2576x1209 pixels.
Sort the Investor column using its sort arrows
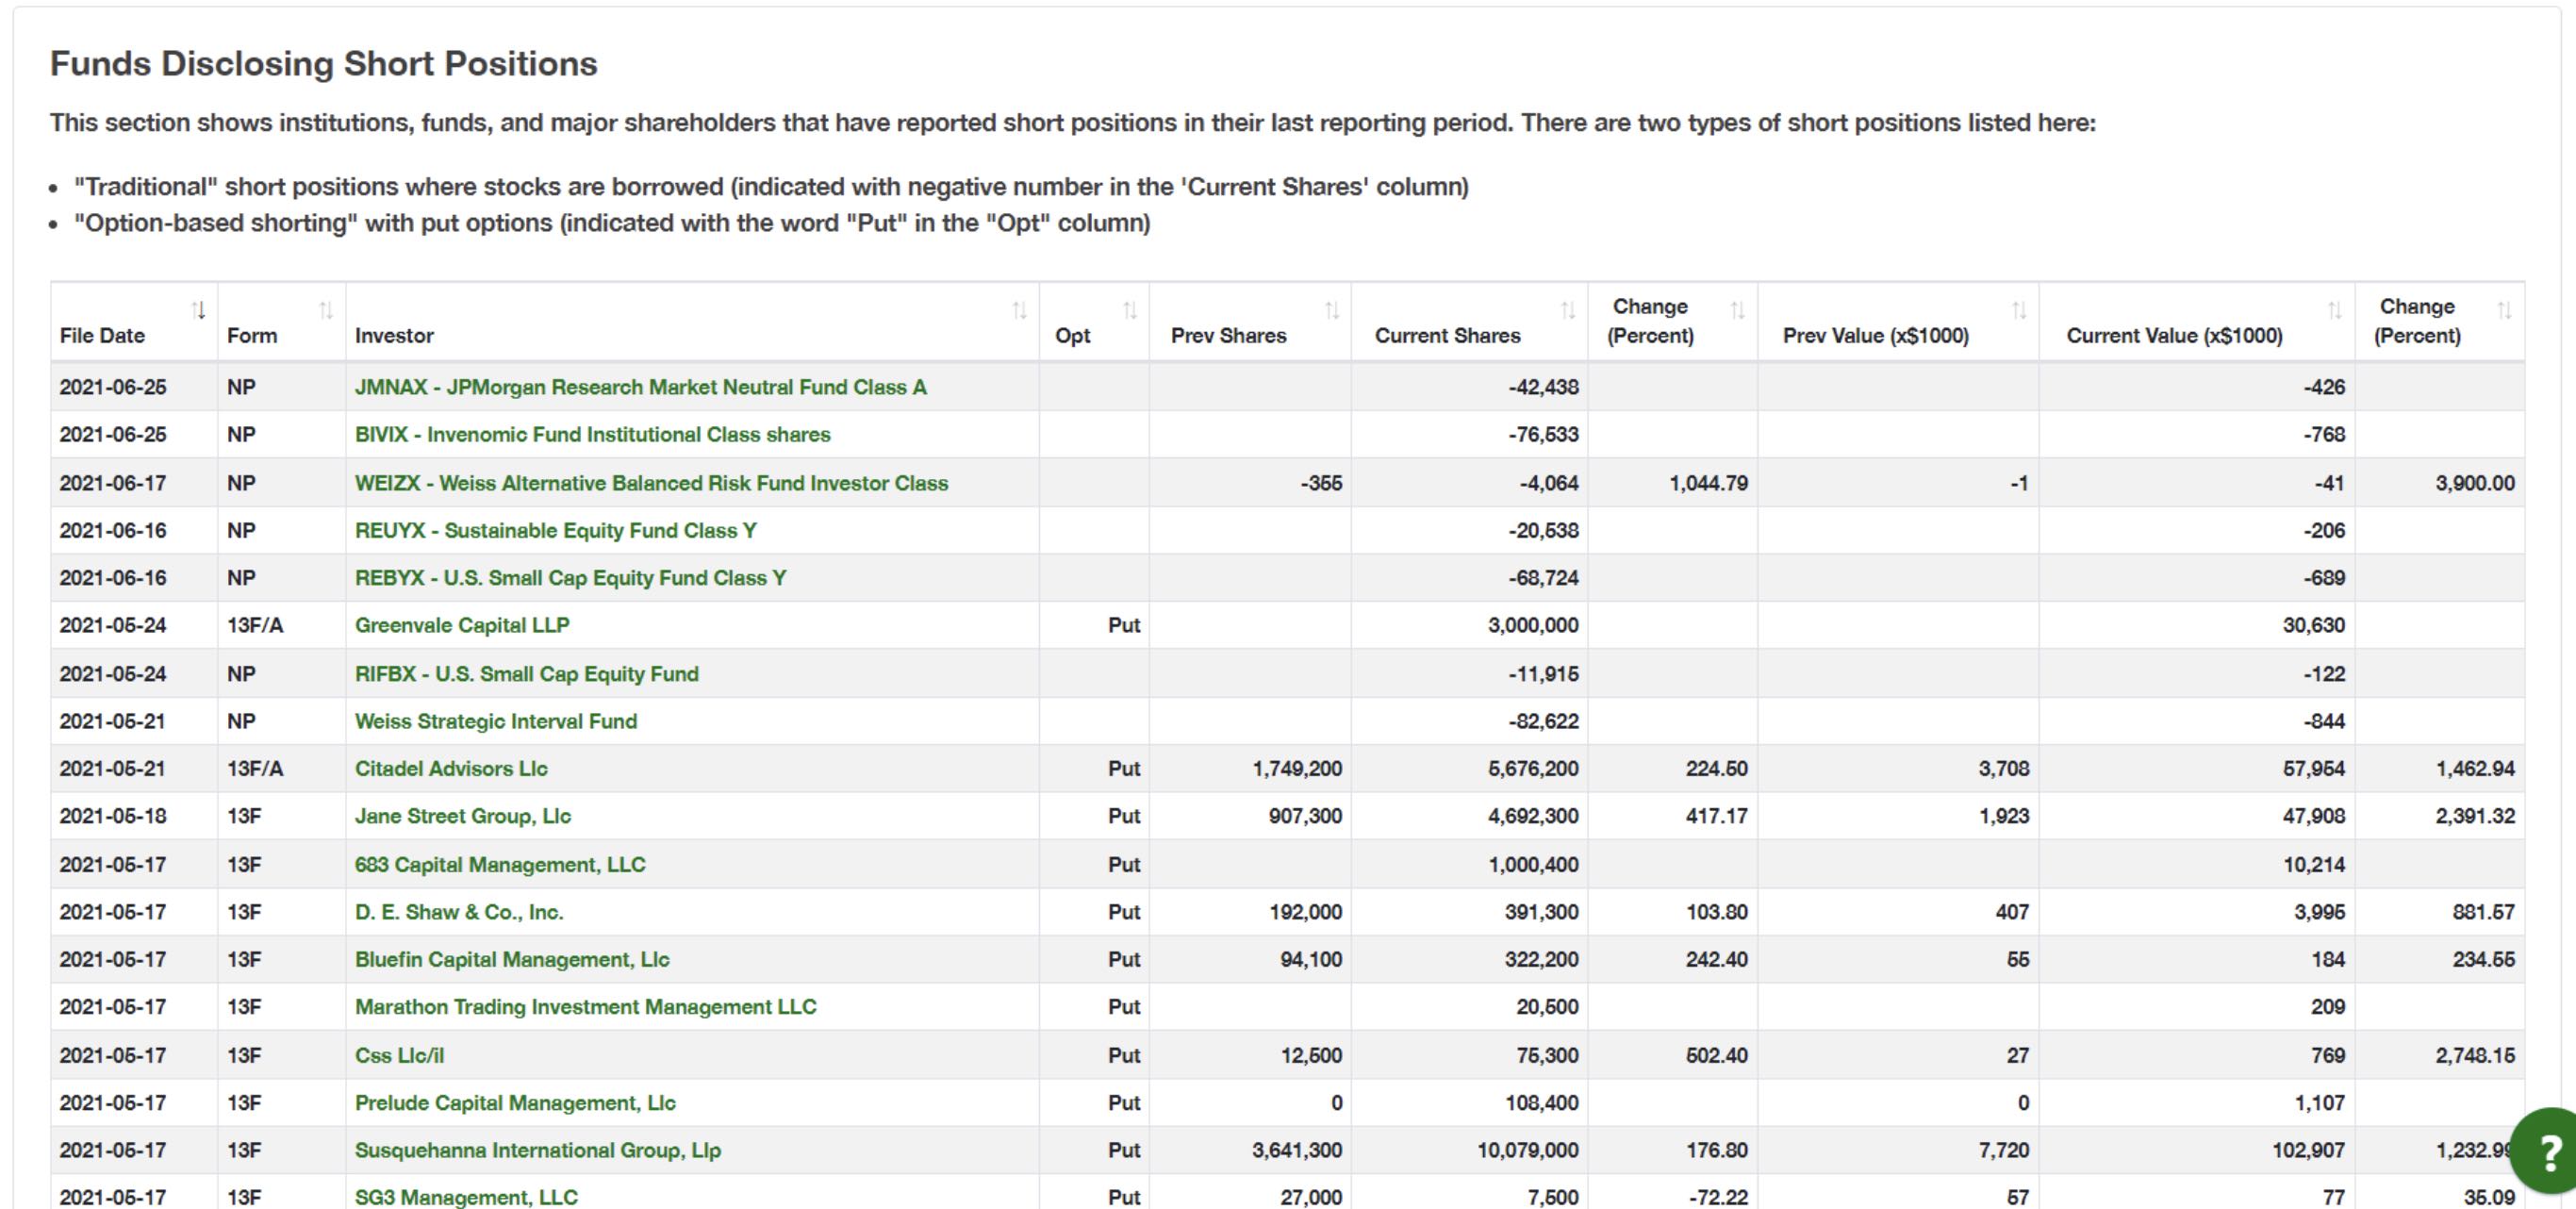point(1020,310)
